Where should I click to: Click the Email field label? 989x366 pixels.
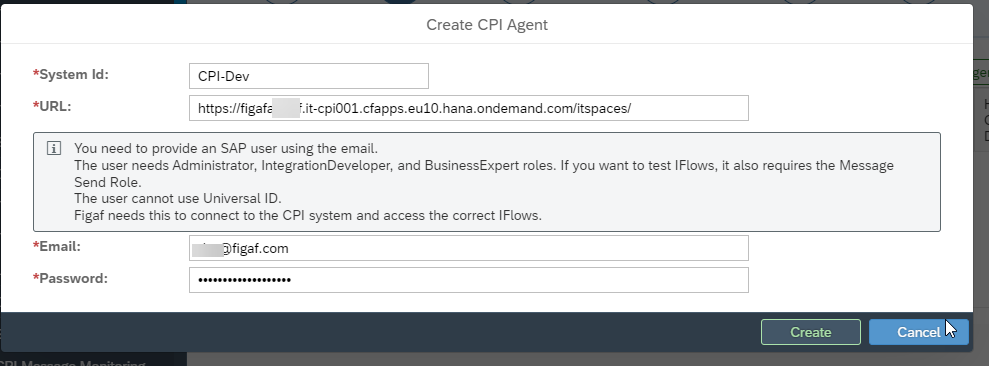coord(57,247)
